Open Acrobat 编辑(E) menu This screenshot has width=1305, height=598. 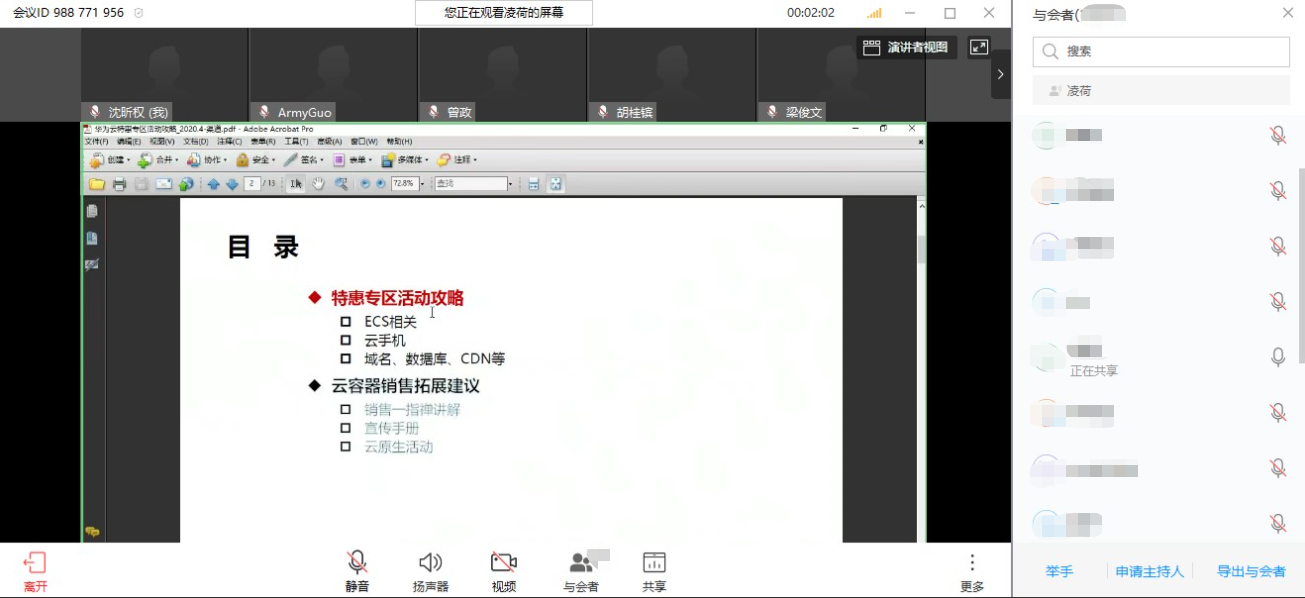(x=129, y=142)
